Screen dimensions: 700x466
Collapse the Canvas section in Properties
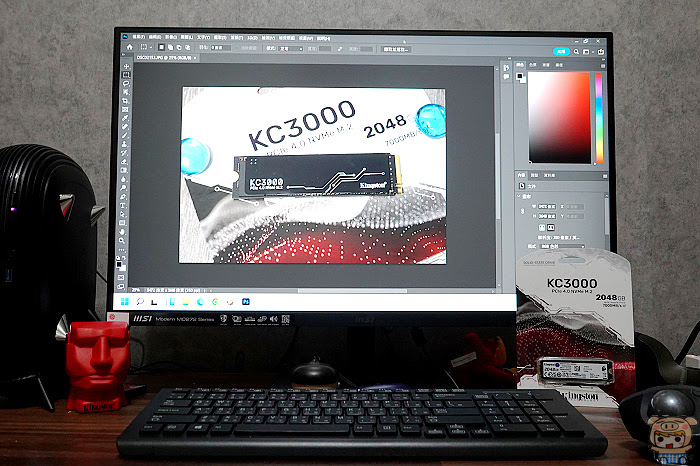(x=518, y=196)
